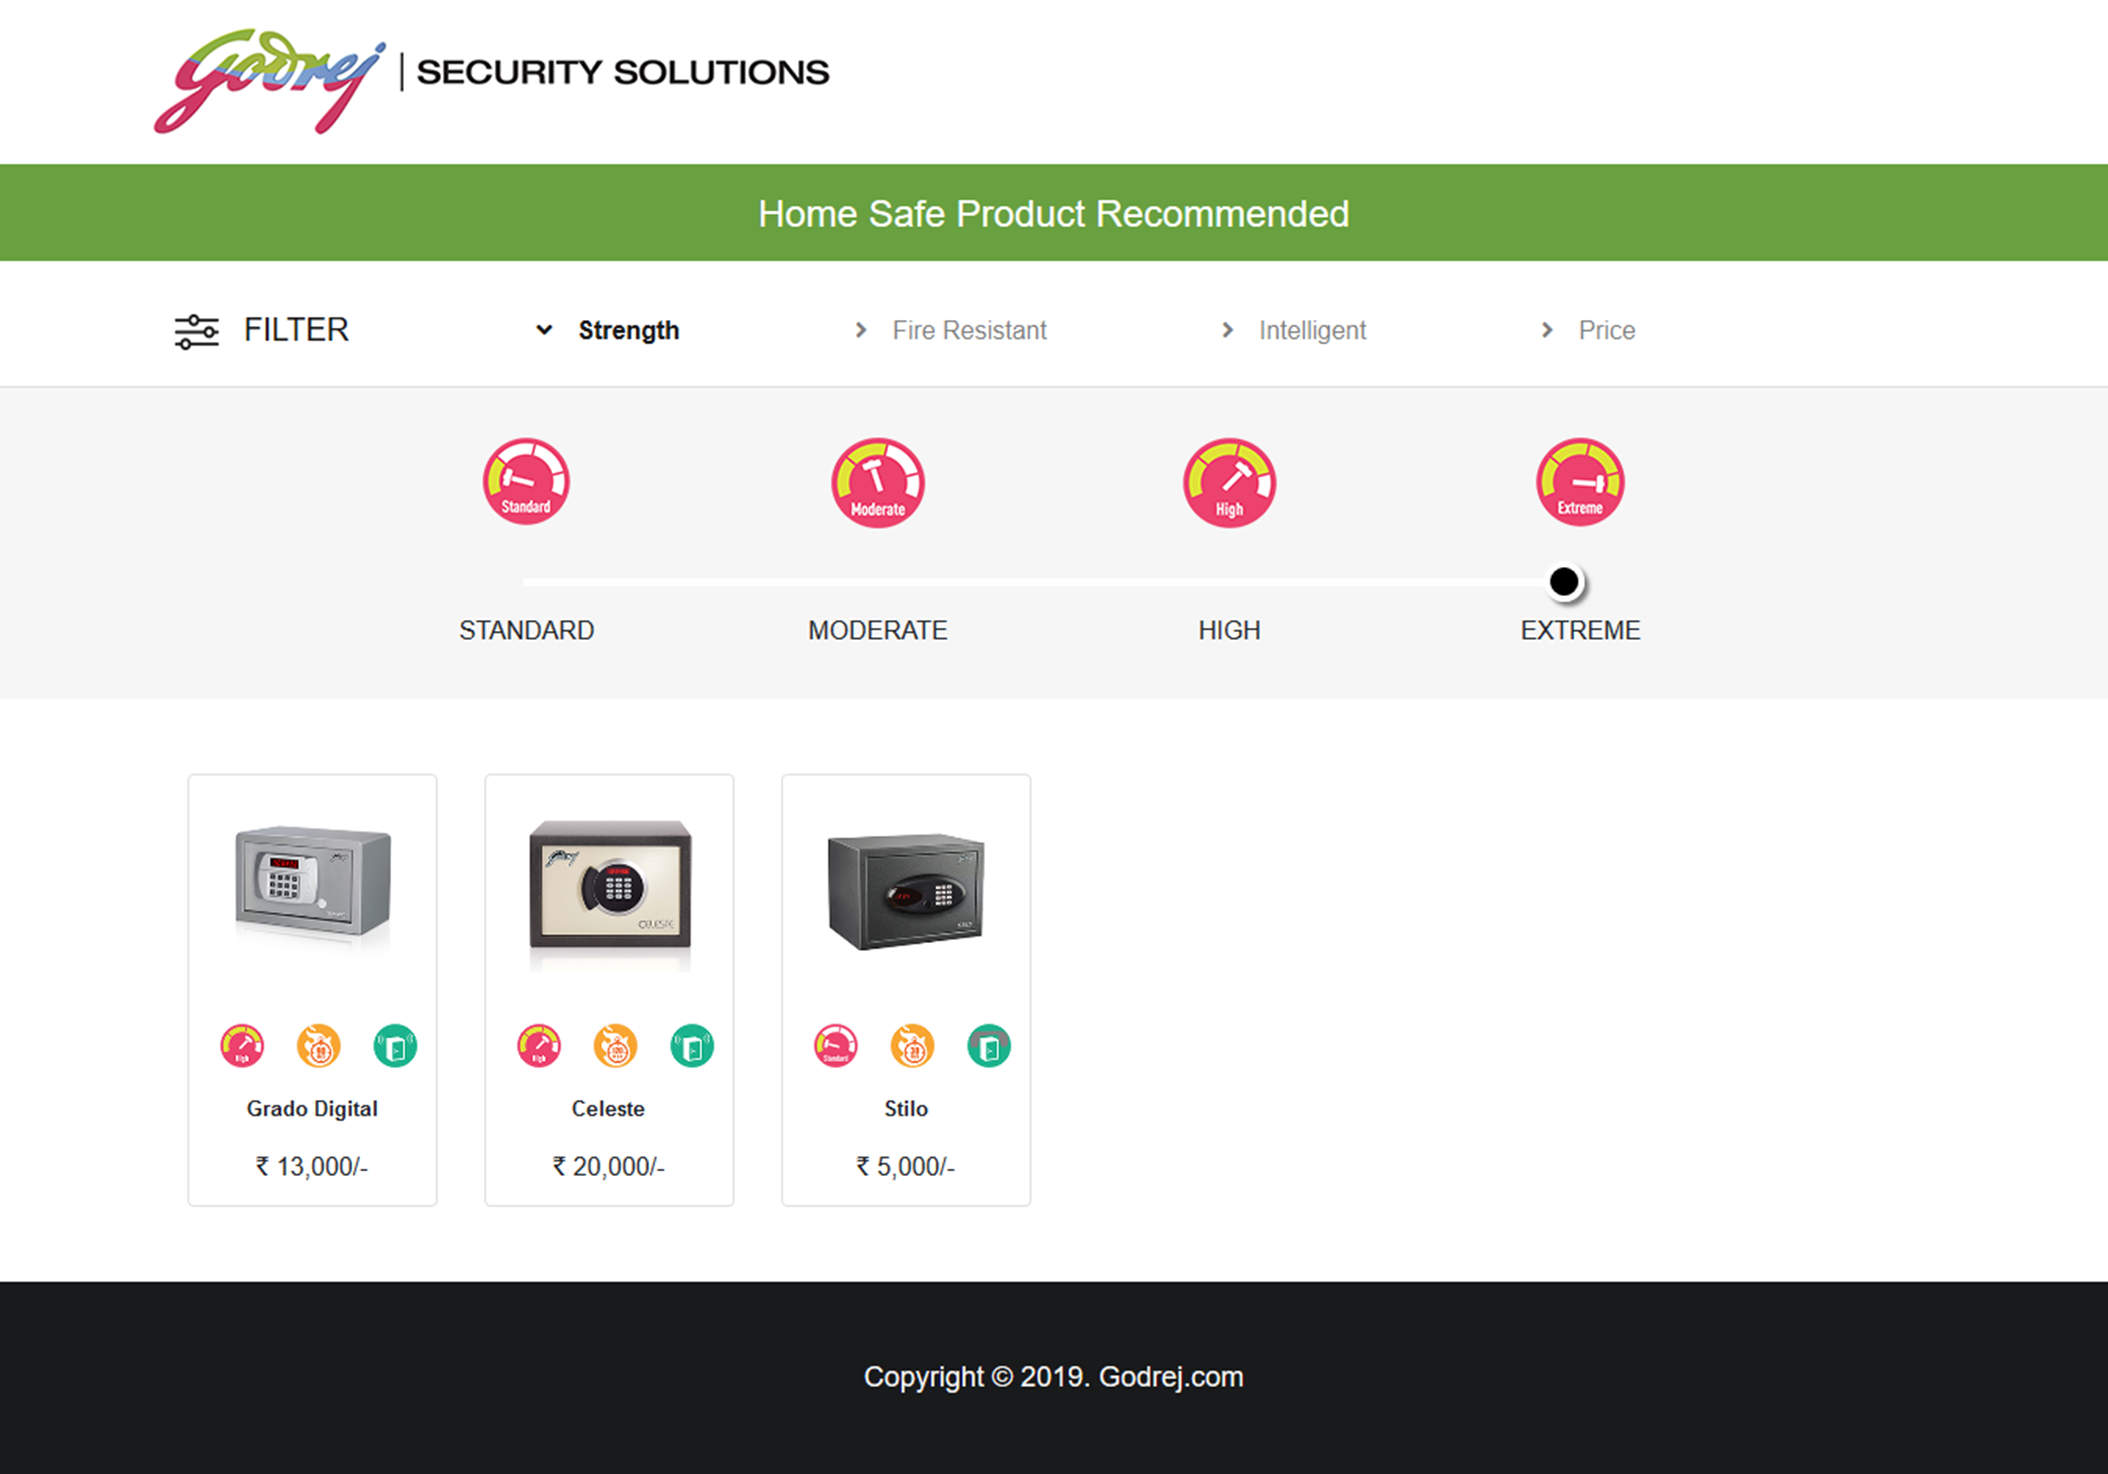
Task: Set strength slider to MODERATE label
Action: [x=878, y=630]
